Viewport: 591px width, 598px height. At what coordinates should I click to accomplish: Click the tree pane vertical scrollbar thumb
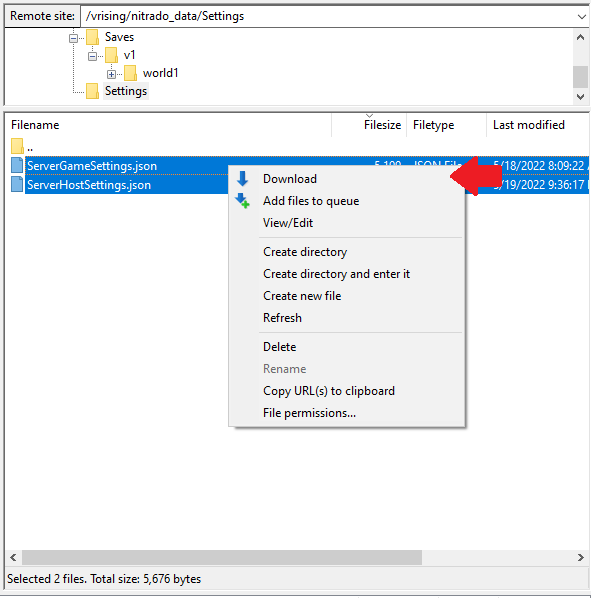click(580, 77)
